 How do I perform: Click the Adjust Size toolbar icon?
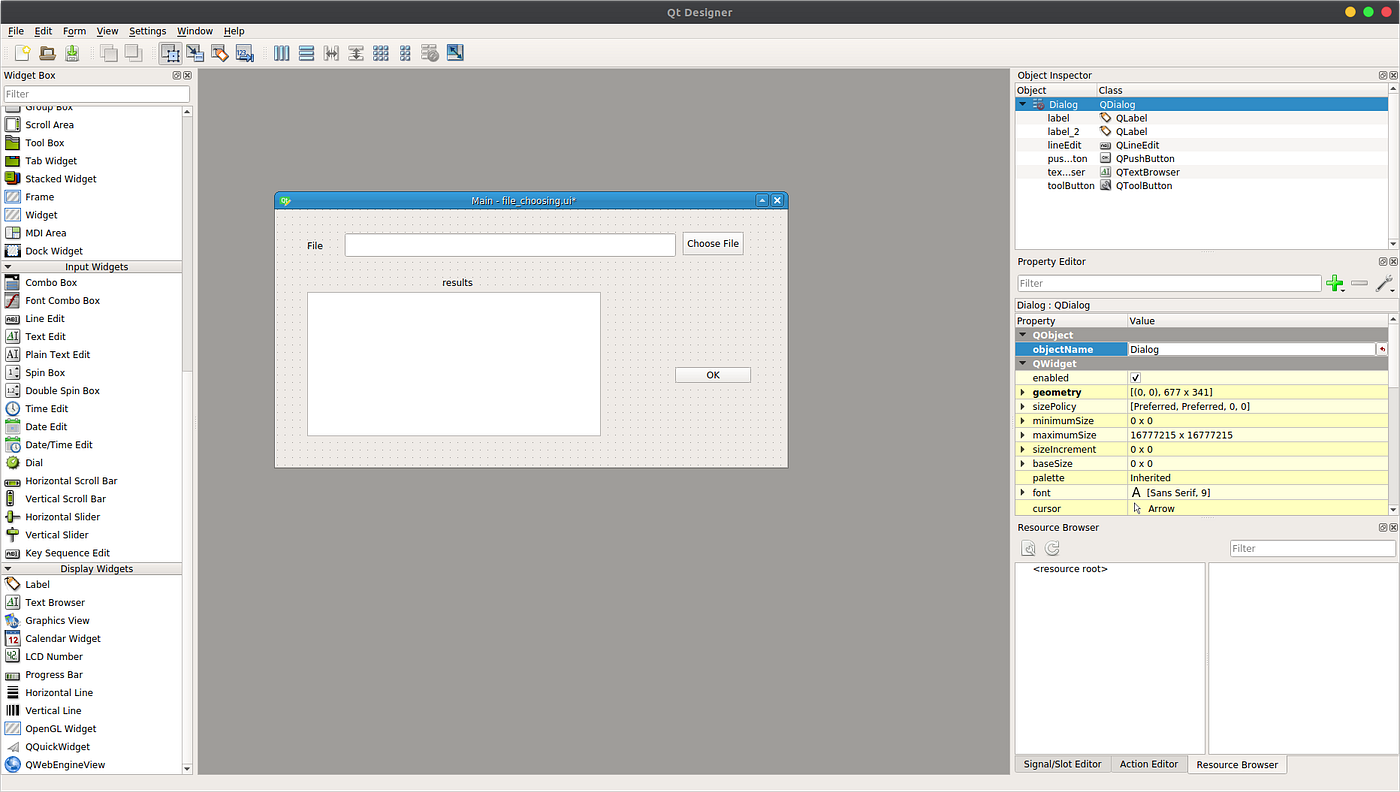455,53
